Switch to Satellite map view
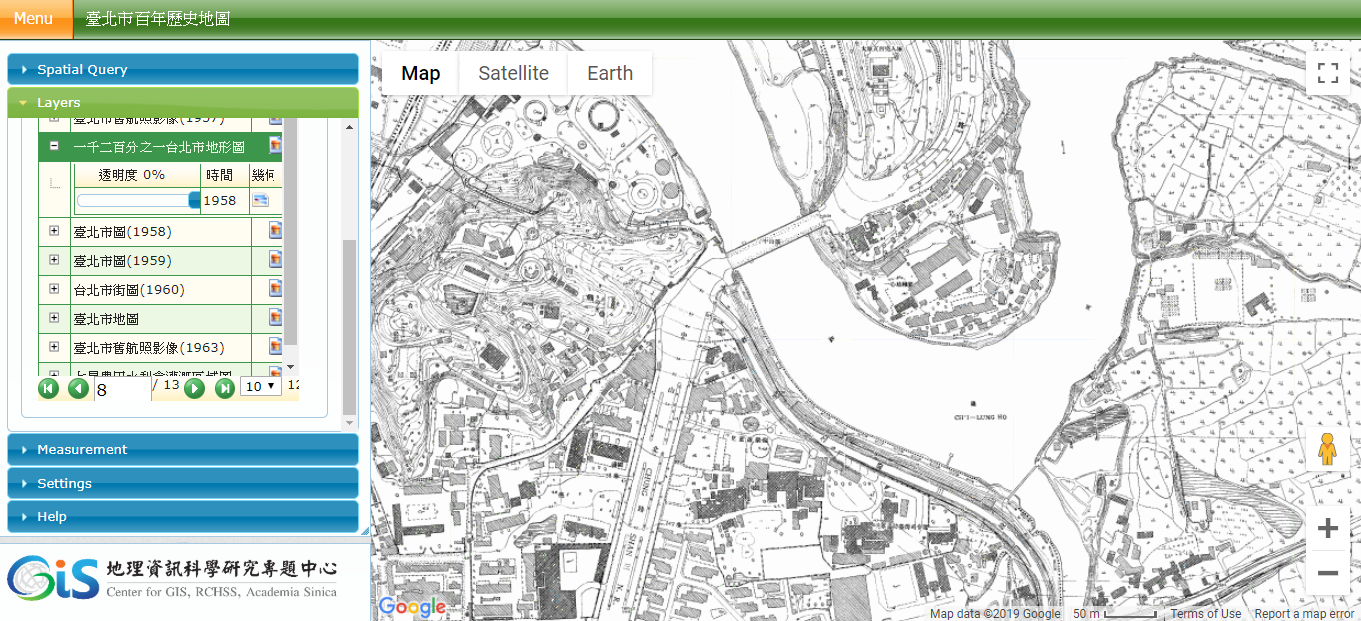 pos(513,73)
